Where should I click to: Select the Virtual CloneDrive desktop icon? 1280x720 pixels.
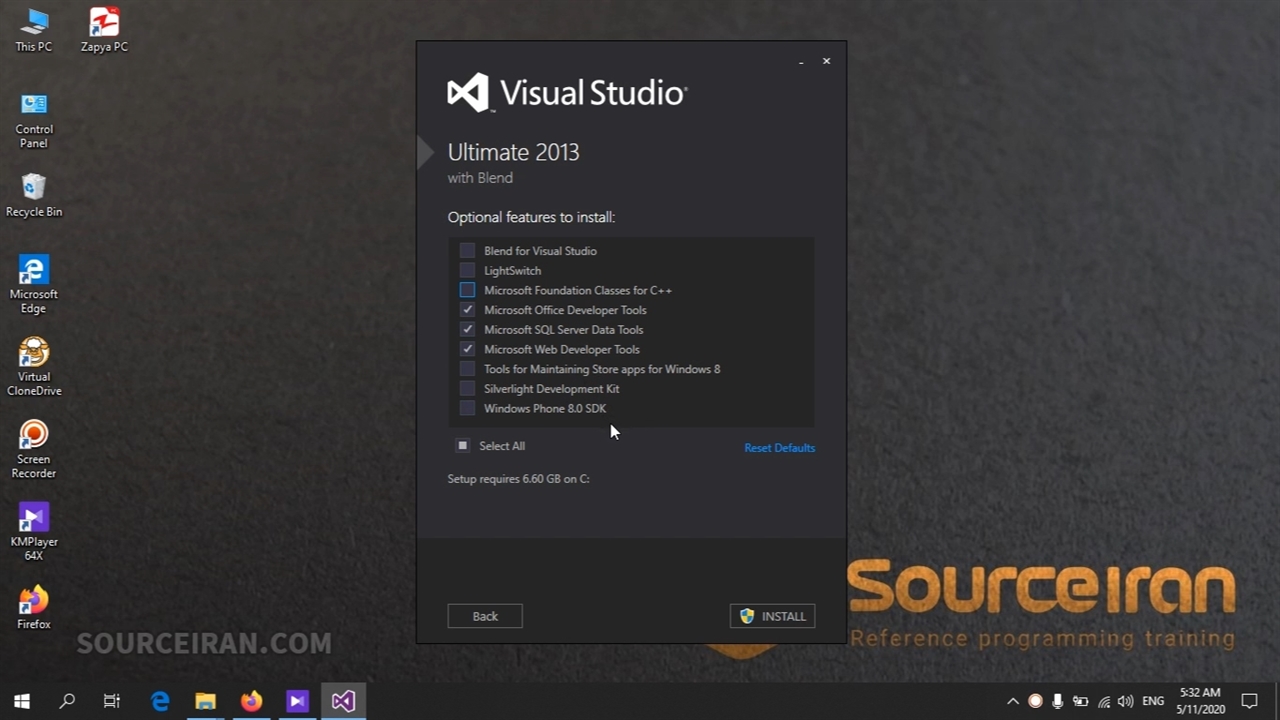(34, 367)
